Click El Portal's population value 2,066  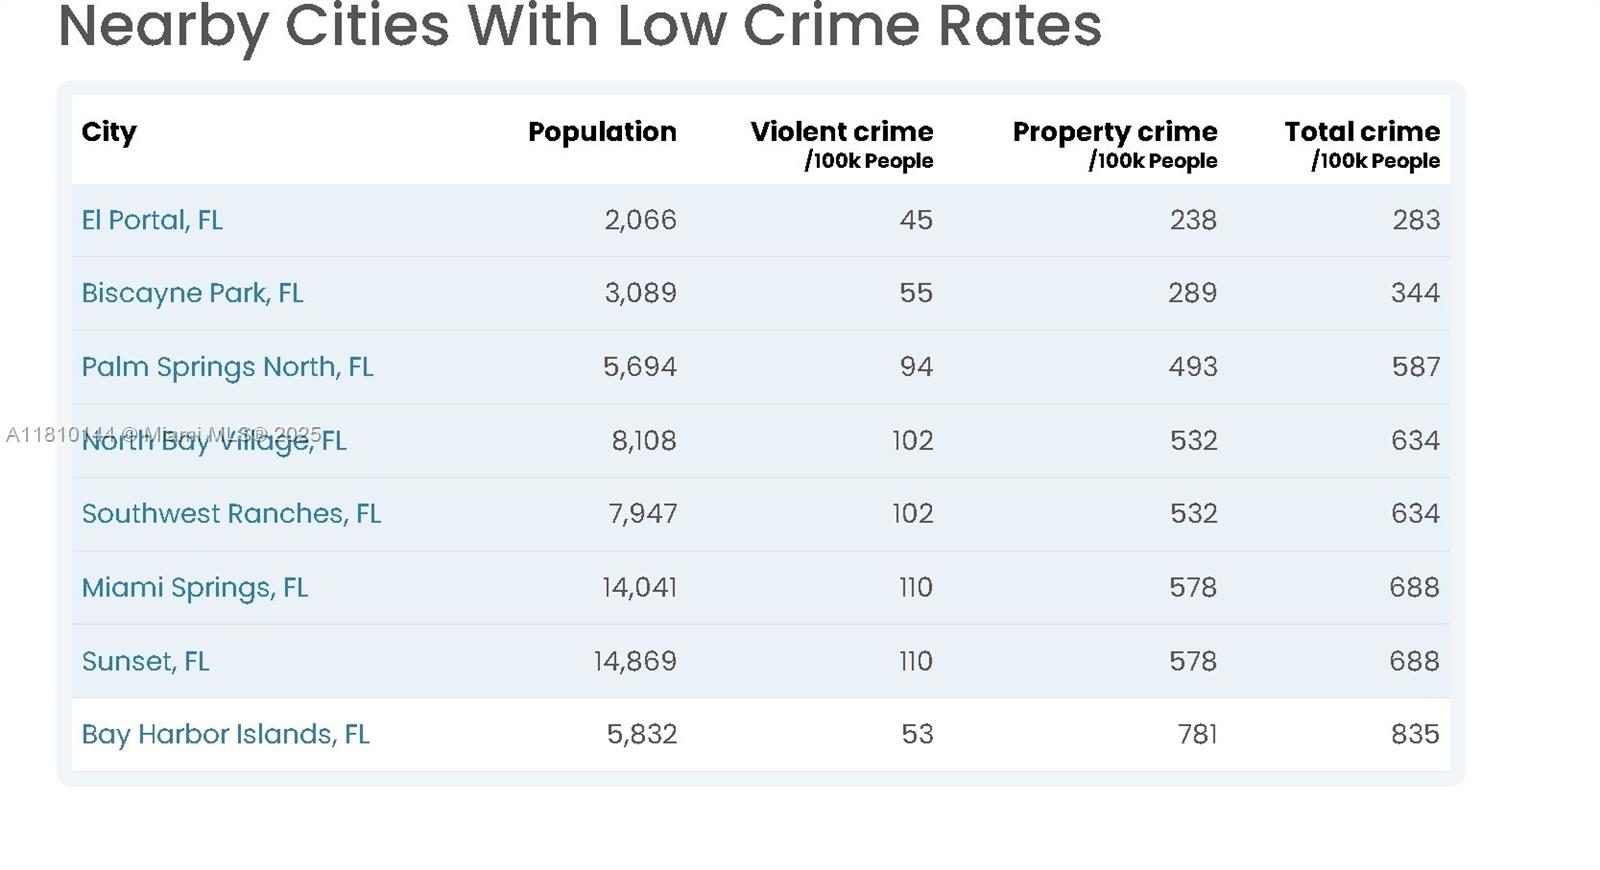point(640,220)
